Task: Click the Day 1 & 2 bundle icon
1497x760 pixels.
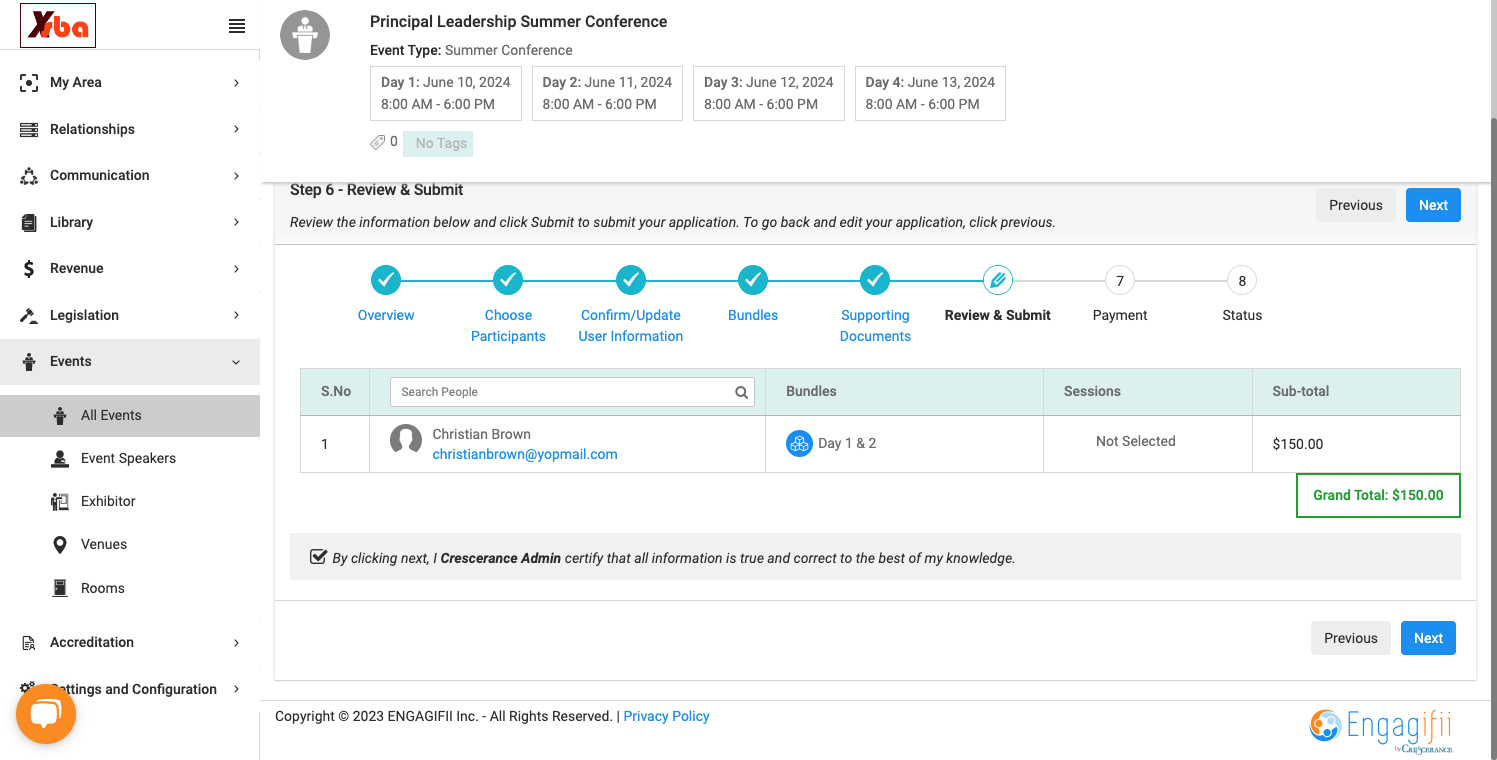Action: (799, 444)
